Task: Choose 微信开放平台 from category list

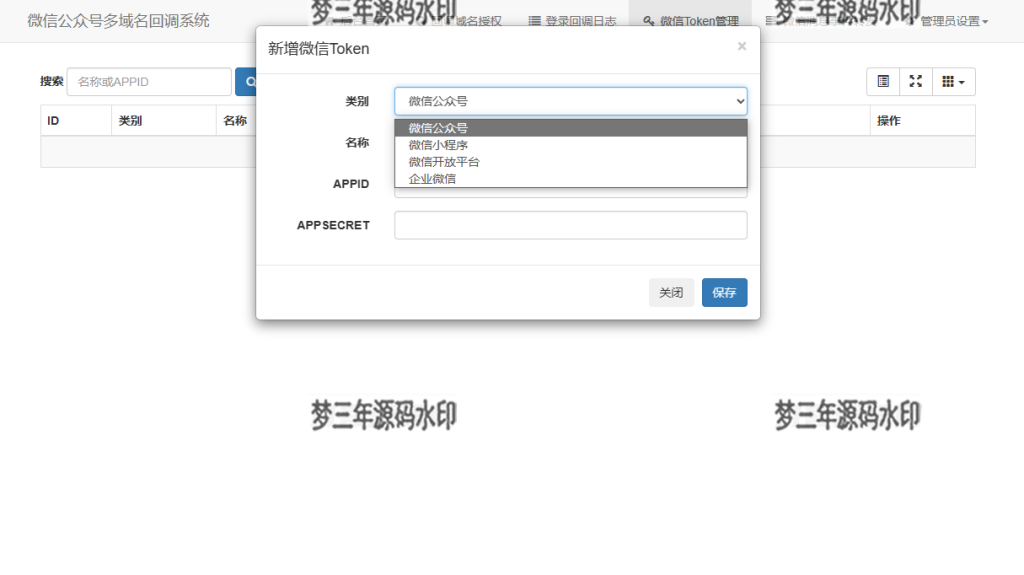Action: tap(571, 162)
